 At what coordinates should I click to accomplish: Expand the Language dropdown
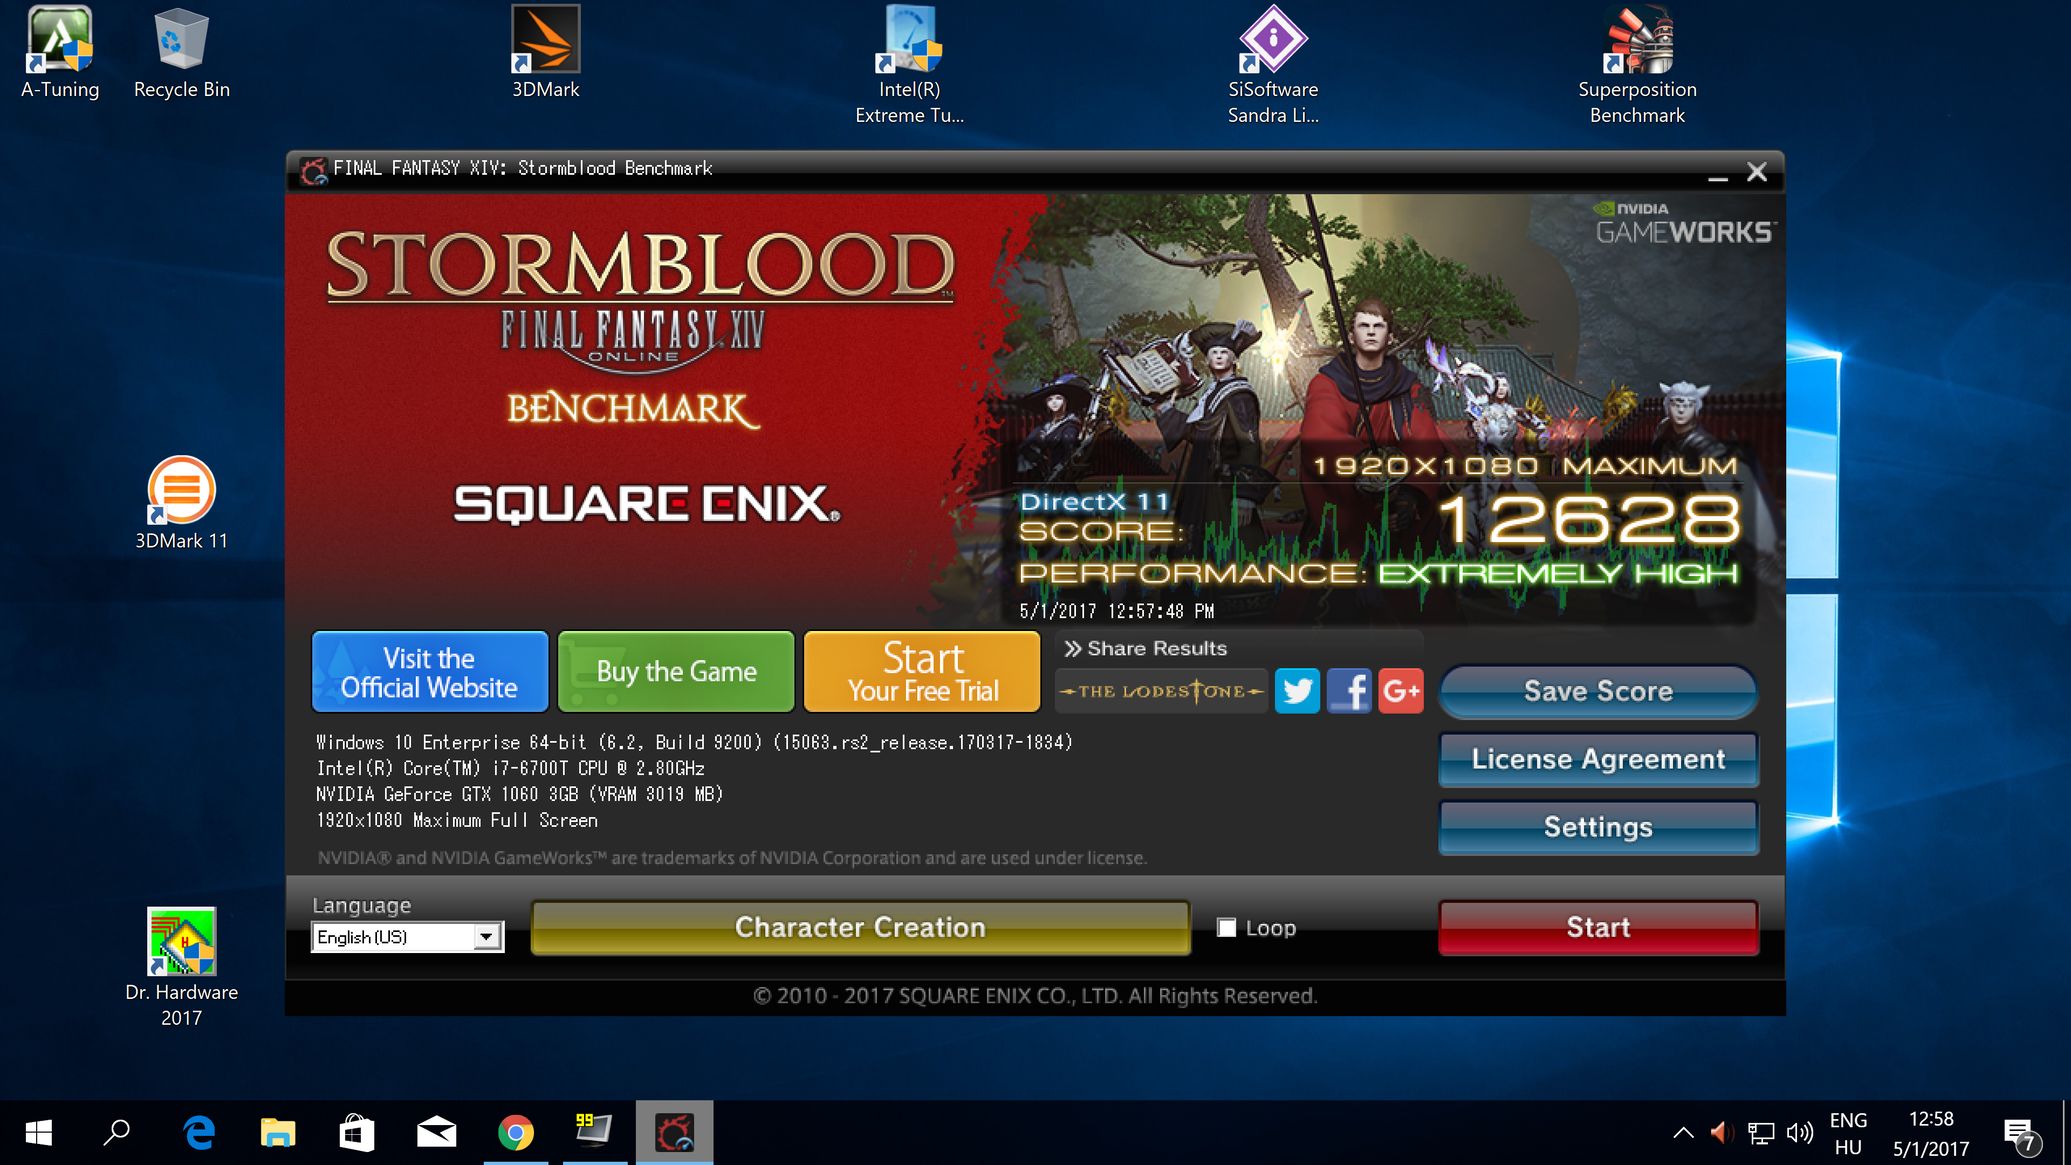(x=487, y=937)
